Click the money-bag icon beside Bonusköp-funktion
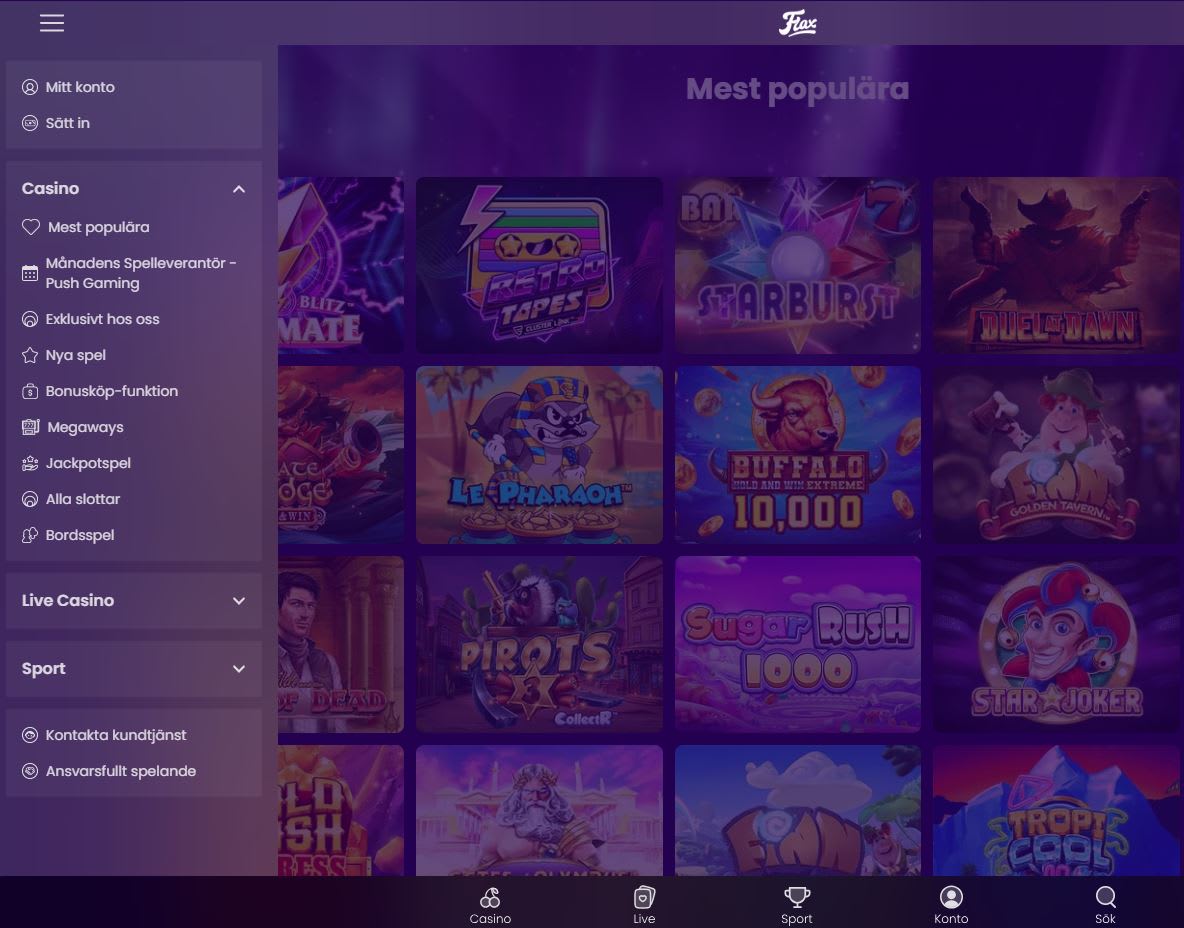This screenshot has height=928, width=1184. pyautogui.click(x=29, y=391)
